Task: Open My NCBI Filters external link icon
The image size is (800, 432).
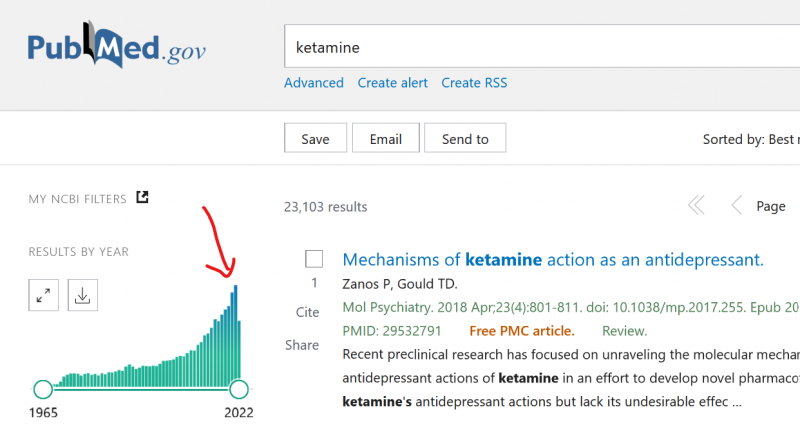Action: tap(142, 198)
